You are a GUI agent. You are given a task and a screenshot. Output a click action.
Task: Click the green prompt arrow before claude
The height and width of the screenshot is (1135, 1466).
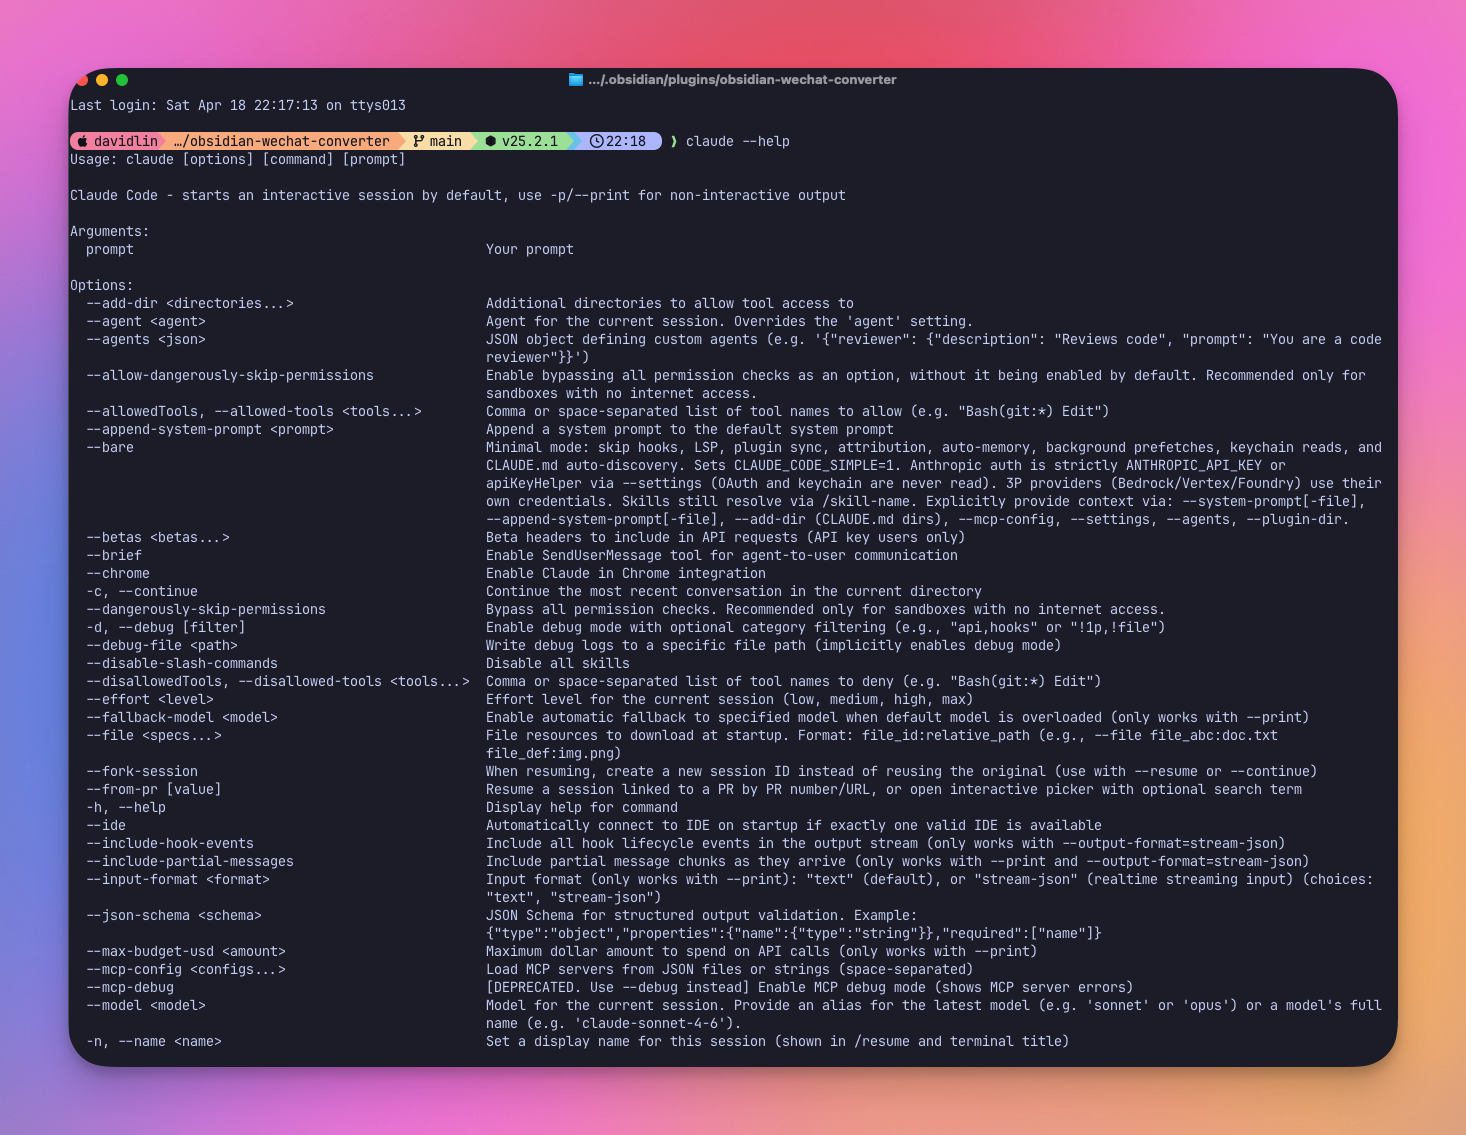pos(674,141)
